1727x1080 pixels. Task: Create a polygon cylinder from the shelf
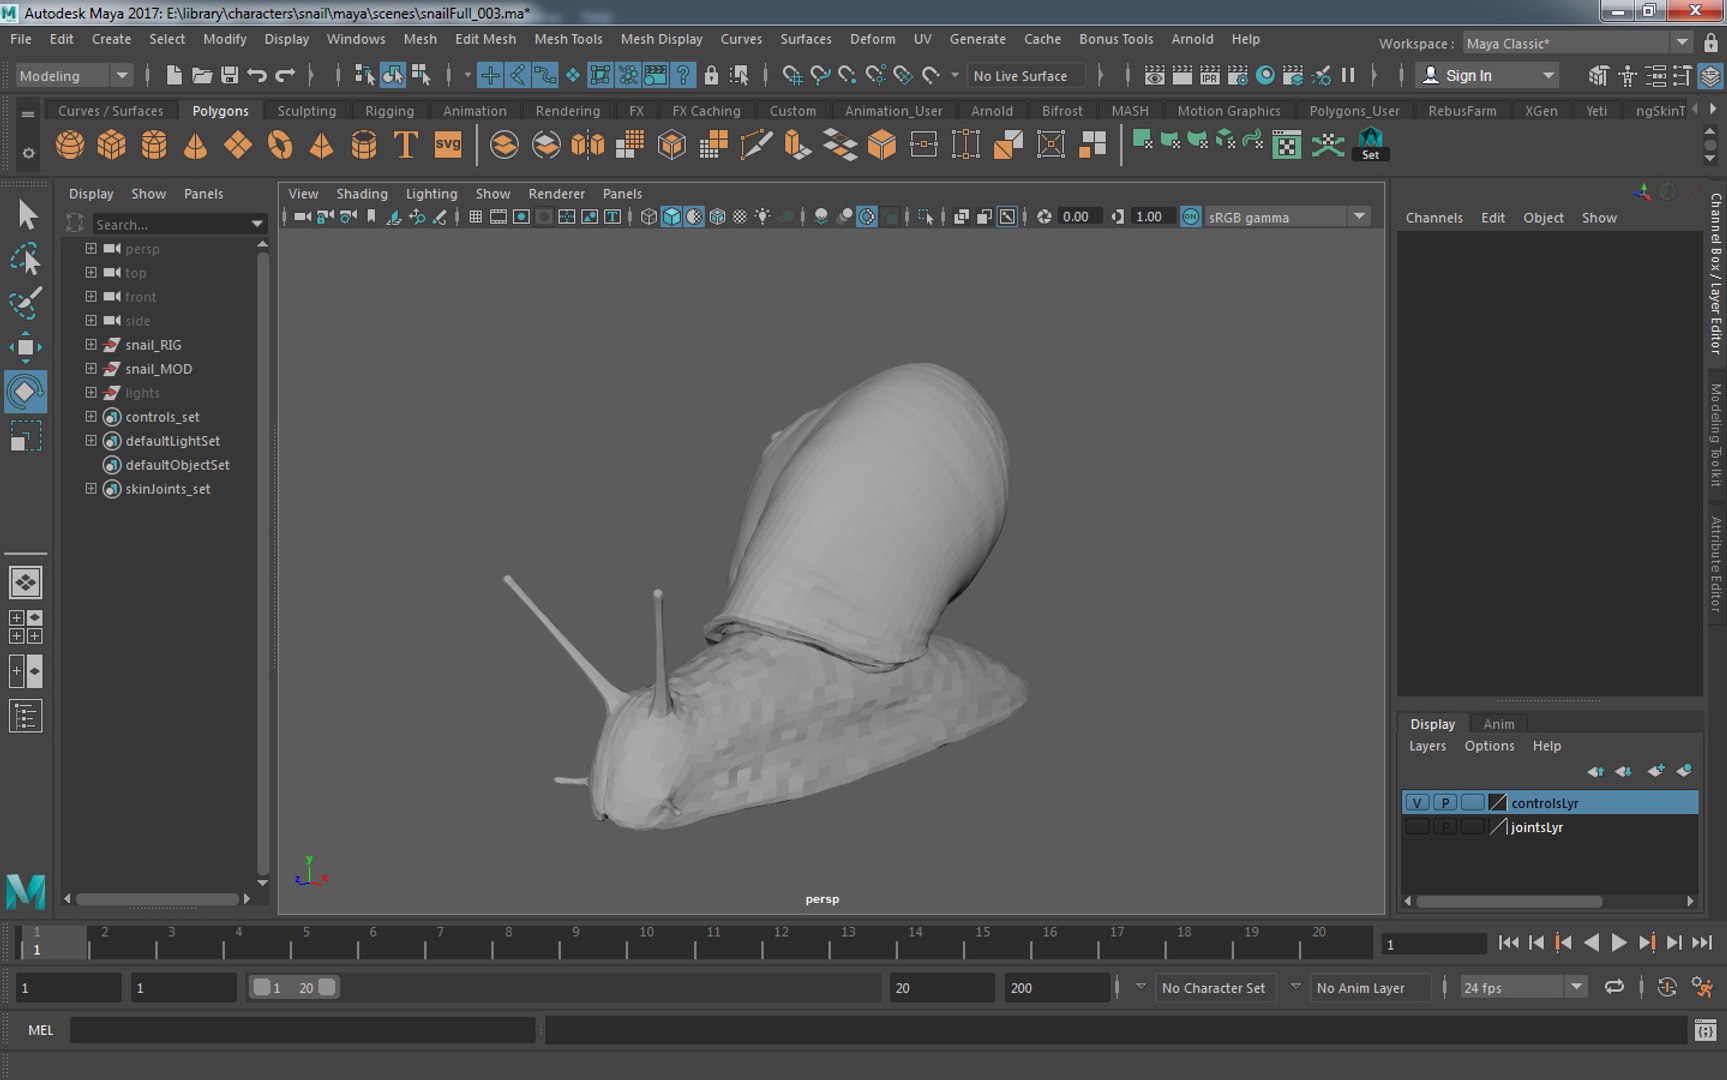154,145
